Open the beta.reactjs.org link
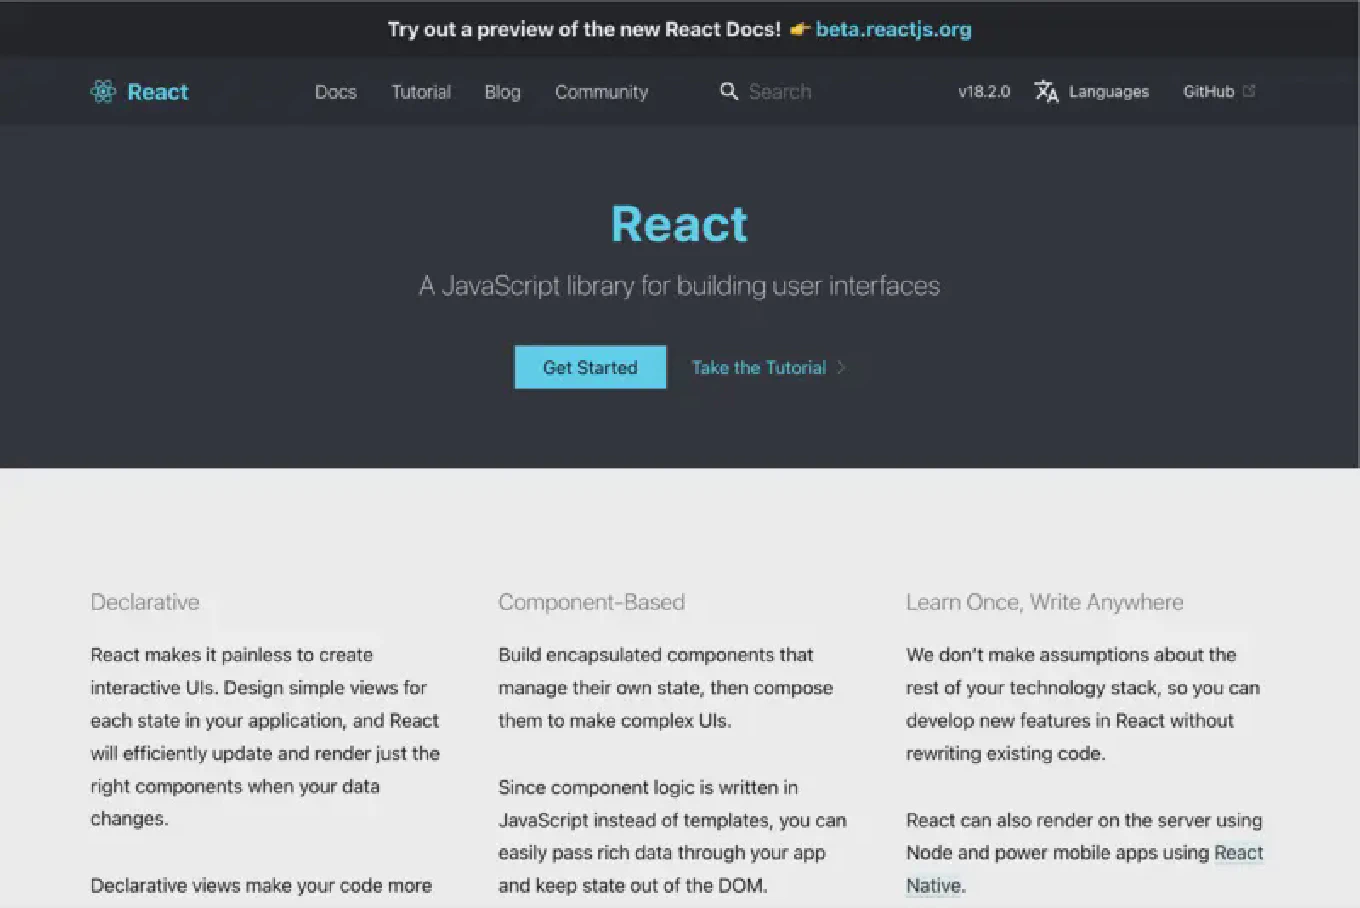 (x=893, y=30)
